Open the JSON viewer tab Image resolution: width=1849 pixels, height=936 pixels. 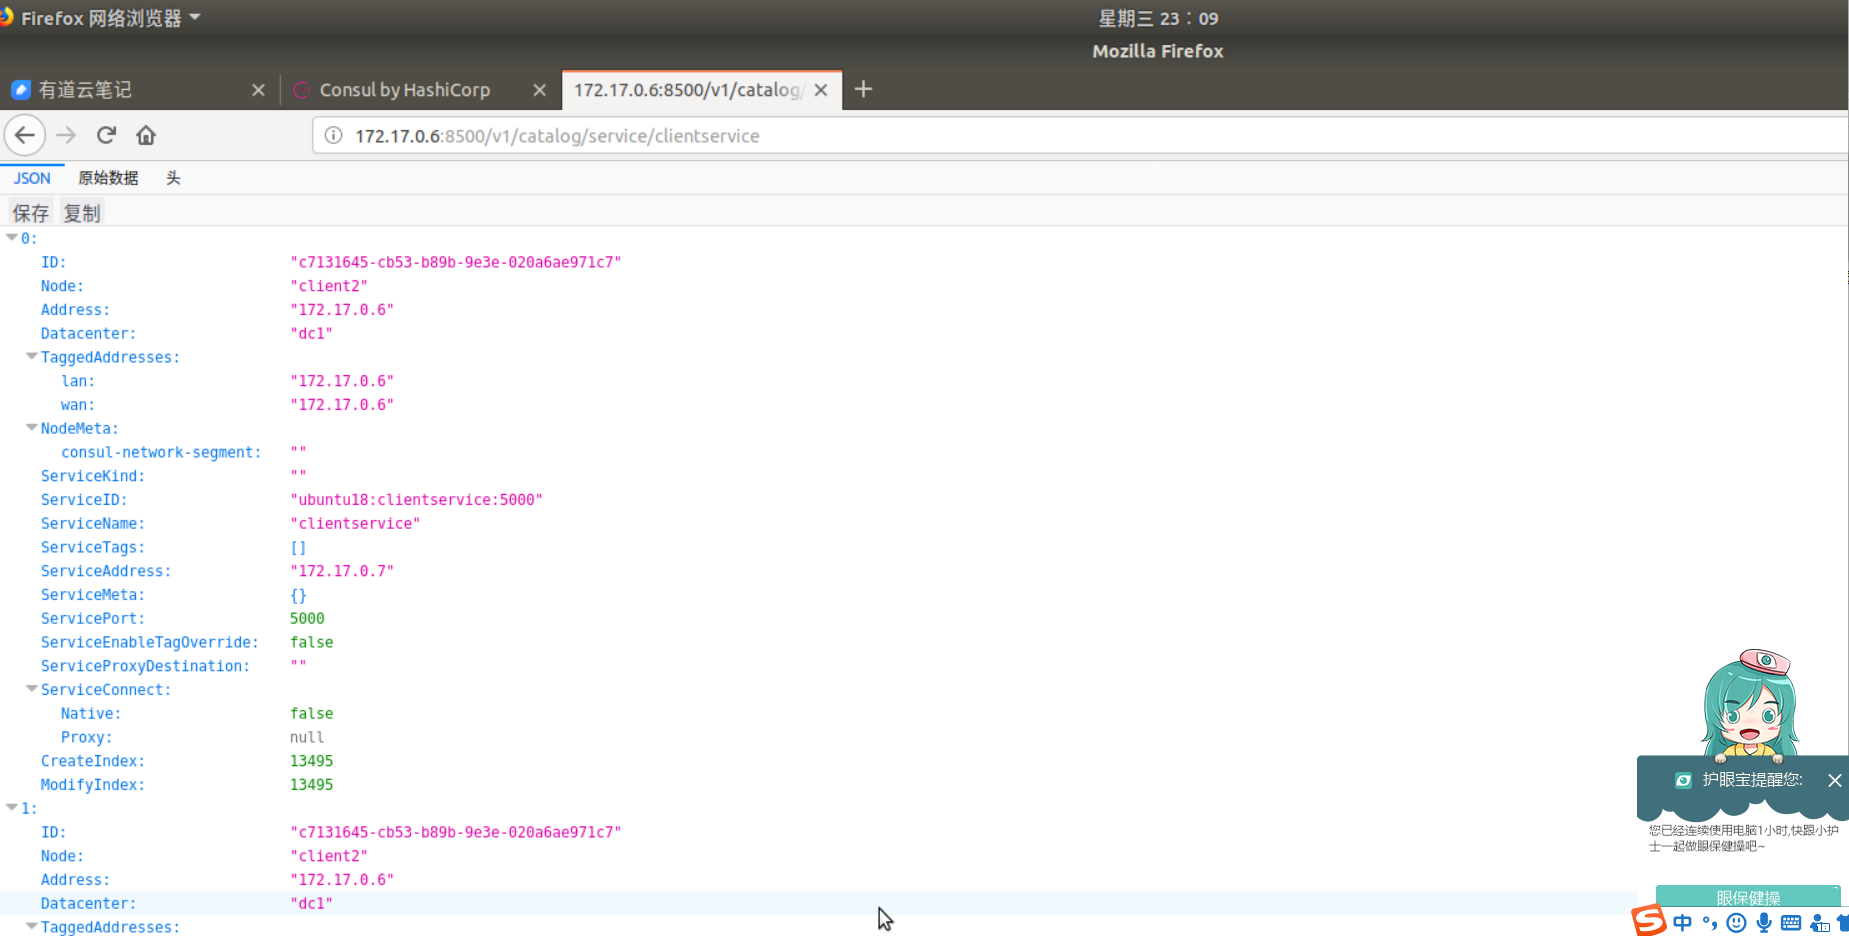pyautogui.click(x=32, y=178)
